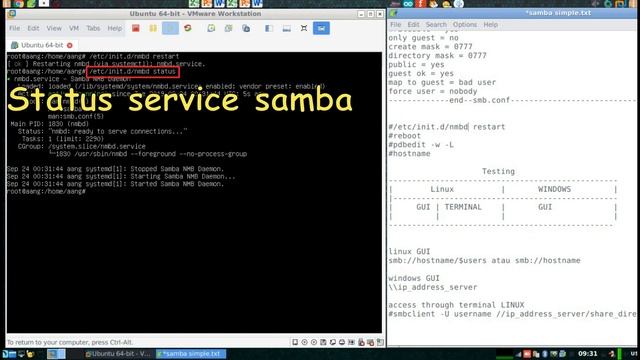Click the Chrome launcher icon in top panel
The image size is (640, 360).
point(19,4)
